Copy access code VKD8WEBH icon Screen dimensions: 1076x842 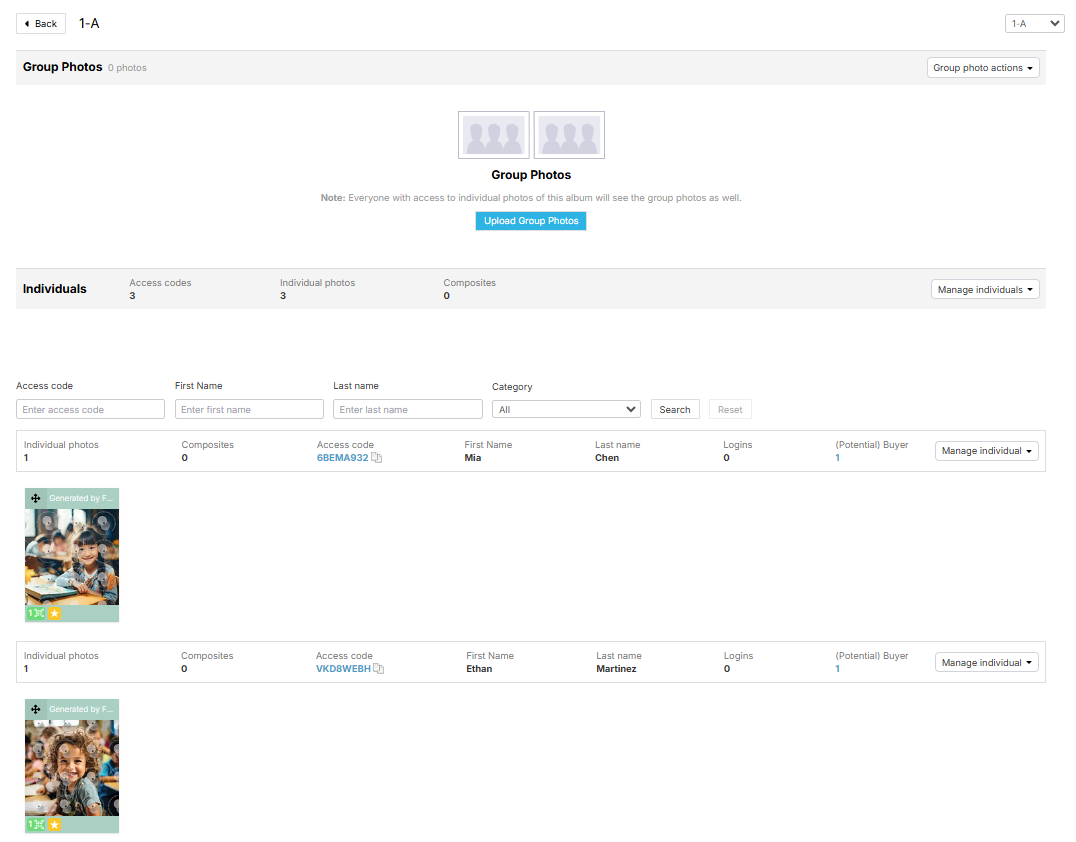click(x=379, y=668)
